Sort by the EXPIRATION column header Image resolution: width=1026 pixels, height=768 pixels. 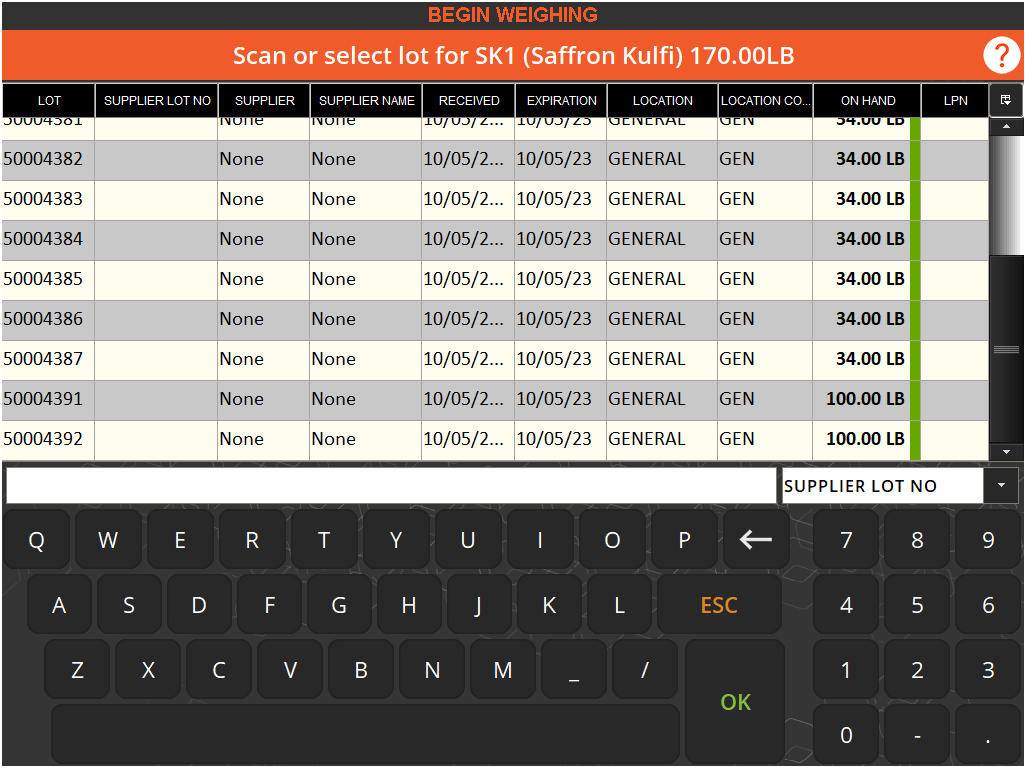(x=561, y=101)
